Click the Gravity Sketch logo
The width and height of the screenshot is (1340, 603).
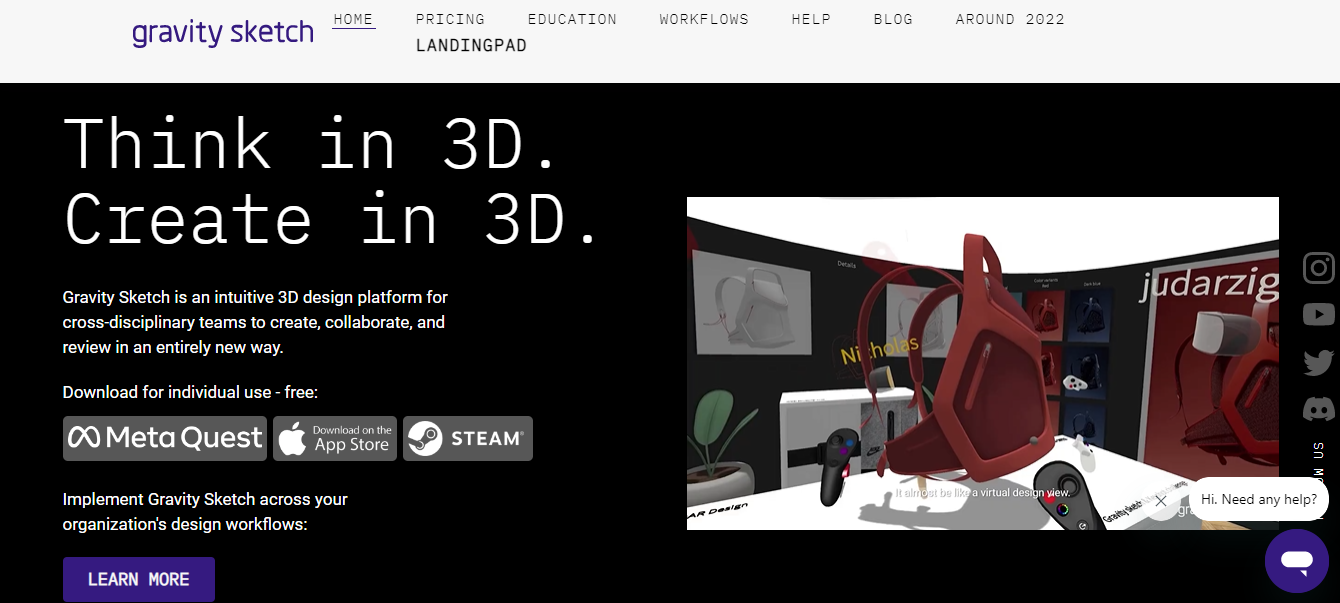pyautogui.click(x=223, y=32)
